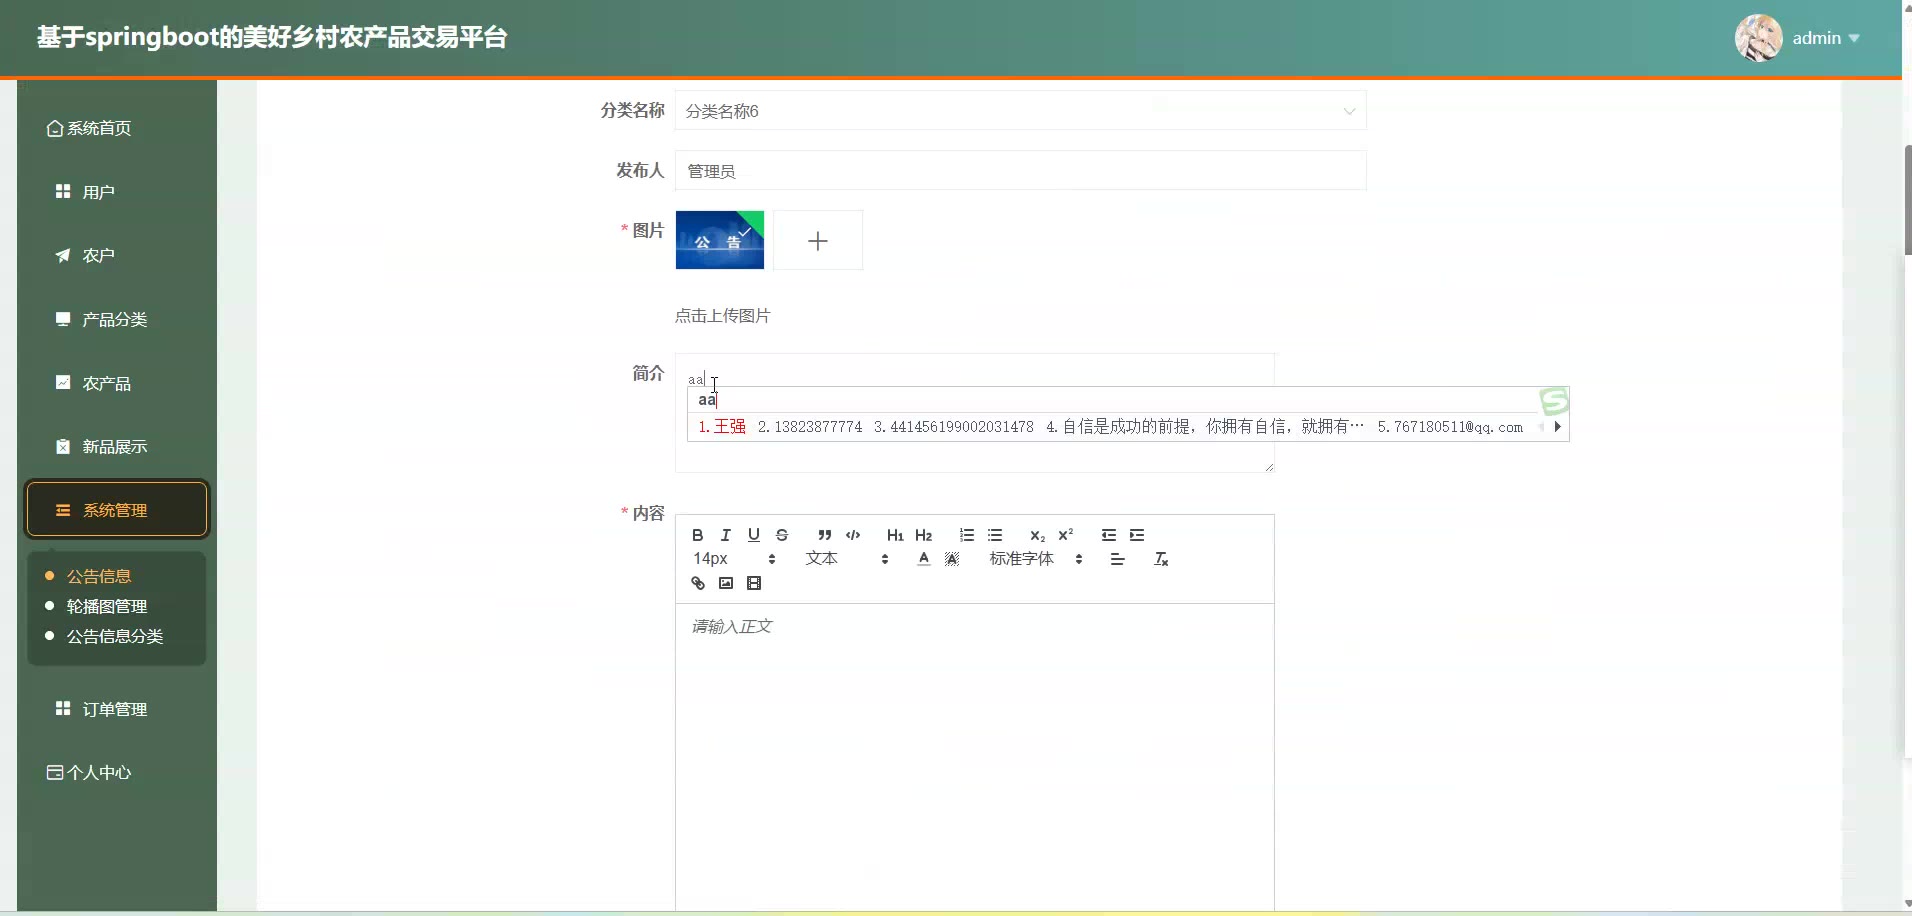Image resolution: width=1912 pixels, height=916 pixels.
Task: Toggle underline formatting in the editor
Action: pos(754,535)
